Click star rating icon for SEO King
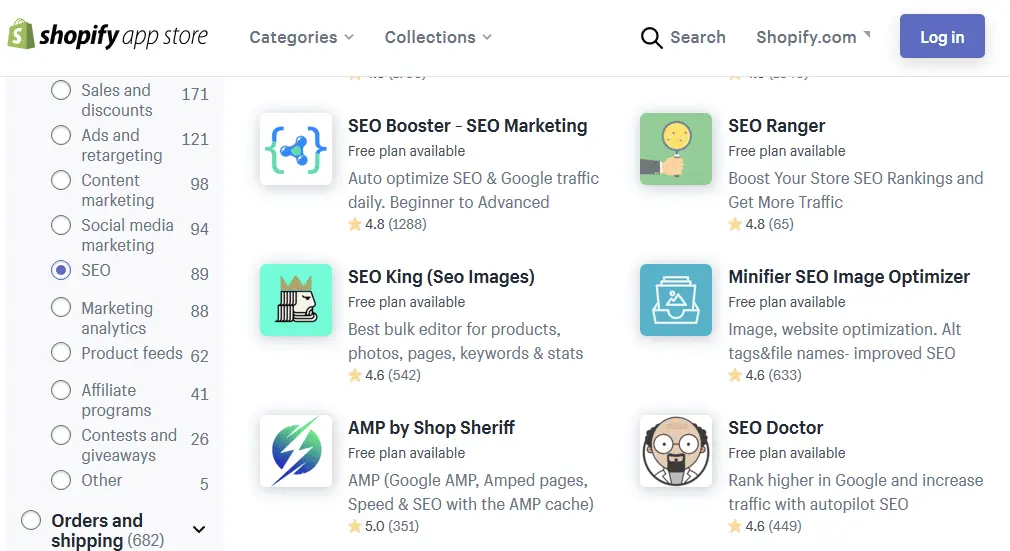Image resolution: width=1010 pixels, height=551 pixels. pos(355,375)
